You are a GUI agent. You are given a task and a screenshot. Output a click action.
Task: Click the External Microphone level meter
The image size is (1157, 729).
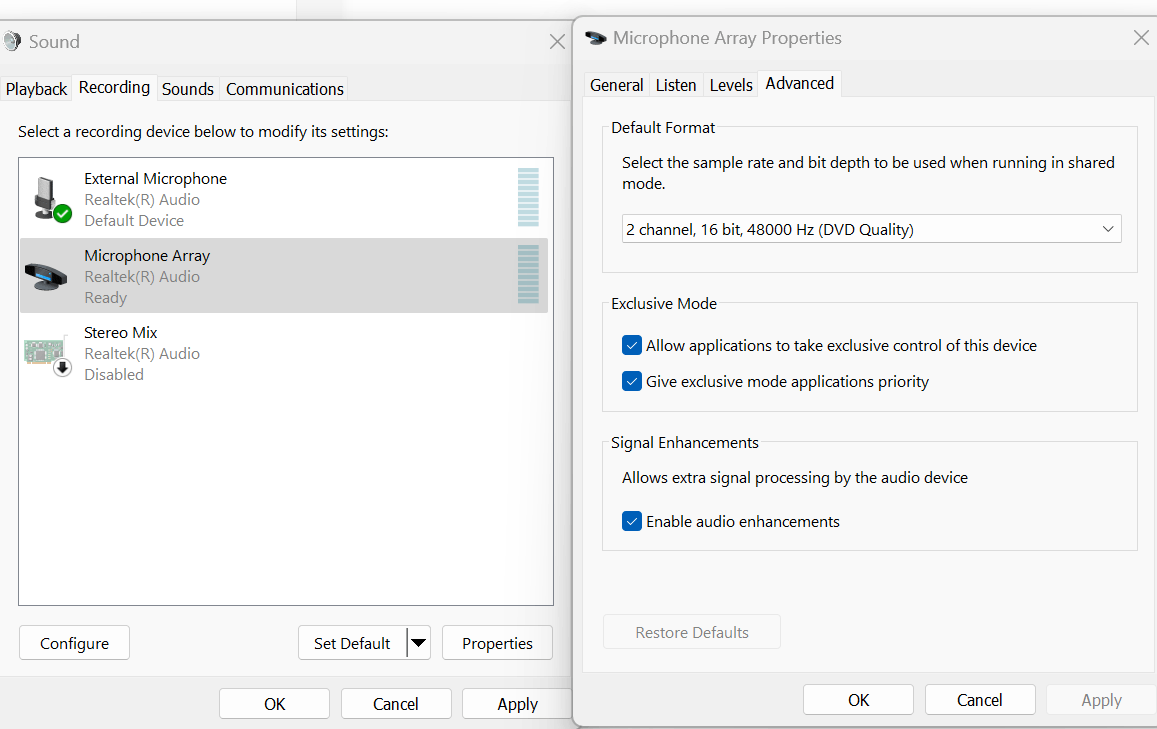pos(528,197)
